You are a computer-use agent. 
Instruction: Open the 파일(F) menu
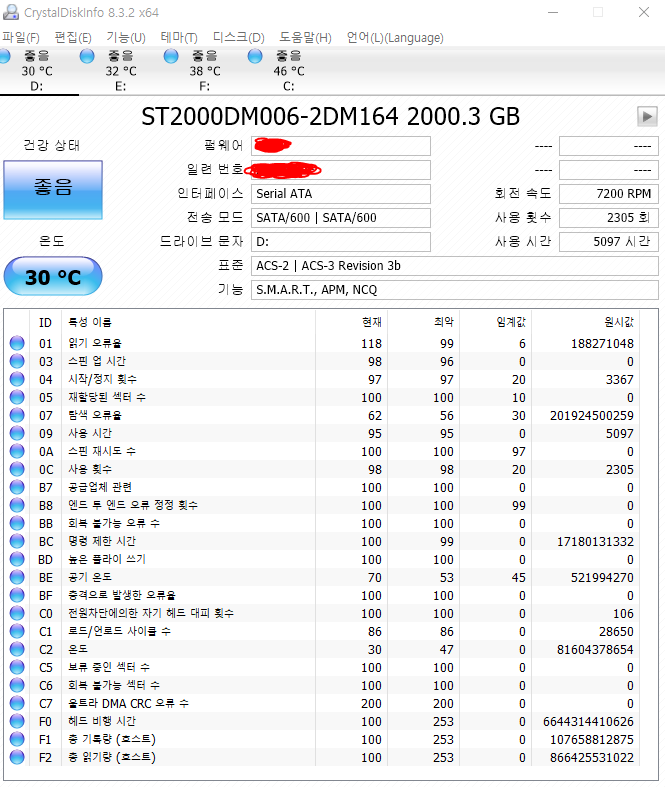point(21,38)
